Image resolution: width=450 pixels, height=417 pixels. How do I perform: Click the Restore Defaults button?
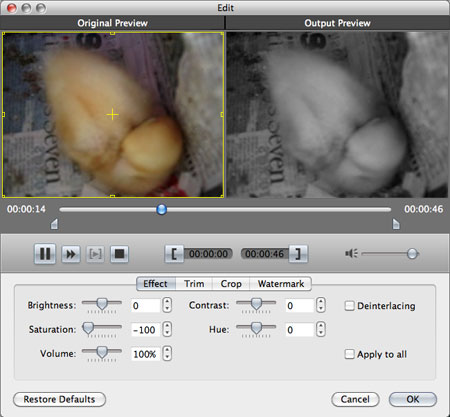point(59,399)
